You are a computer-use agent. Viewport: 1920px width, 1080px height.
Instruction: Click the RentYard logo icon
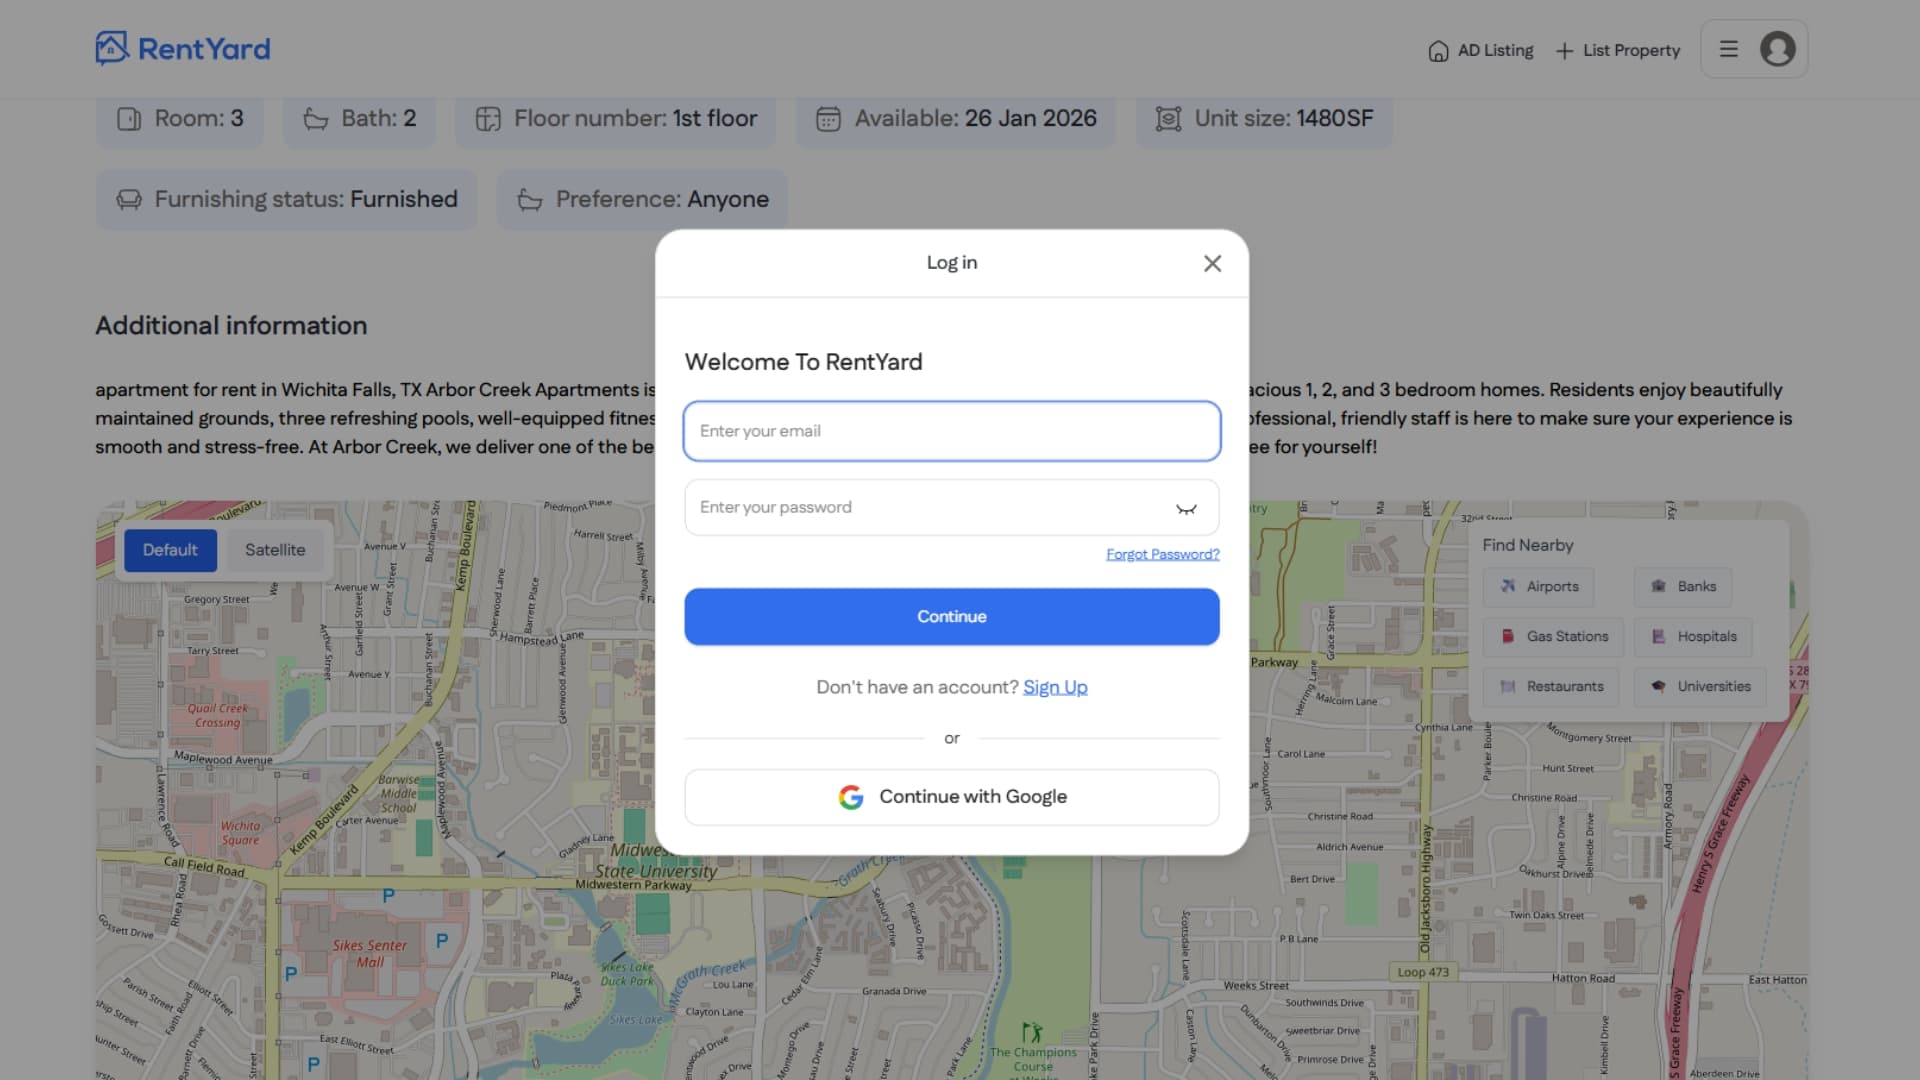112,48
